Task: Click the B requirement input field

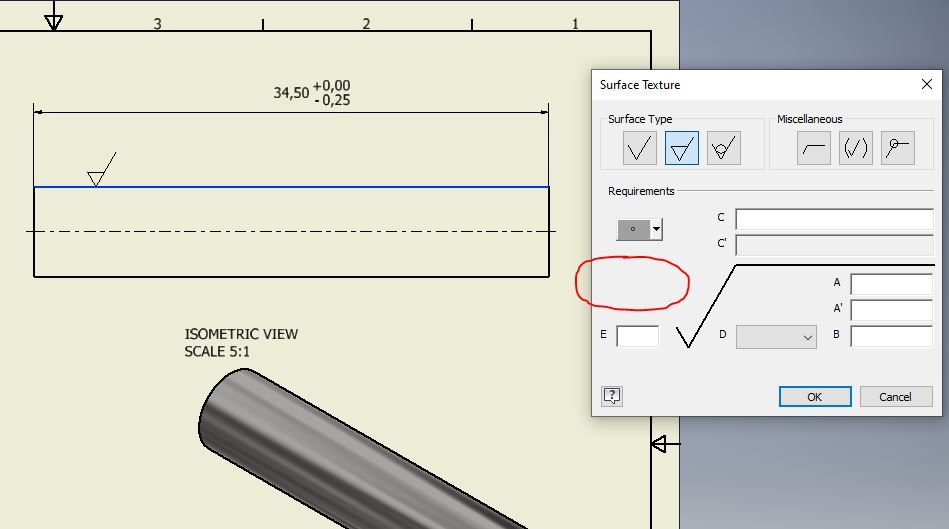Action: (x=892, y=335)
